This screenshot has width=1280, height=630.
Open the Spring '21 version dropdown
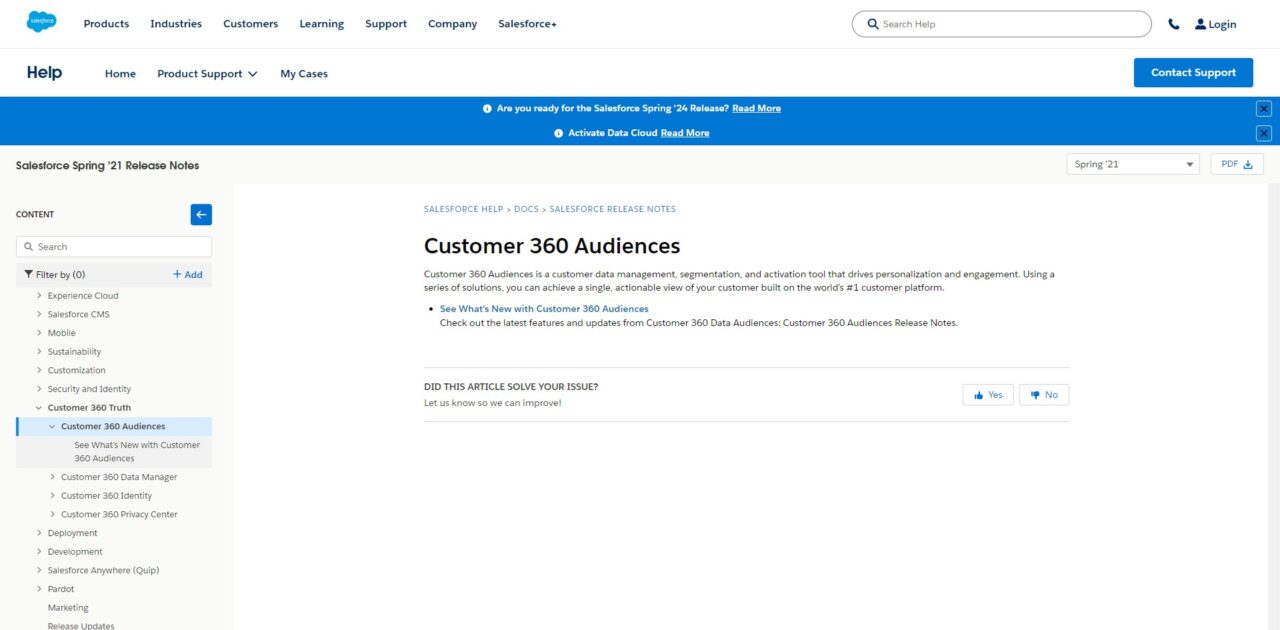(x=1133, y=164)
